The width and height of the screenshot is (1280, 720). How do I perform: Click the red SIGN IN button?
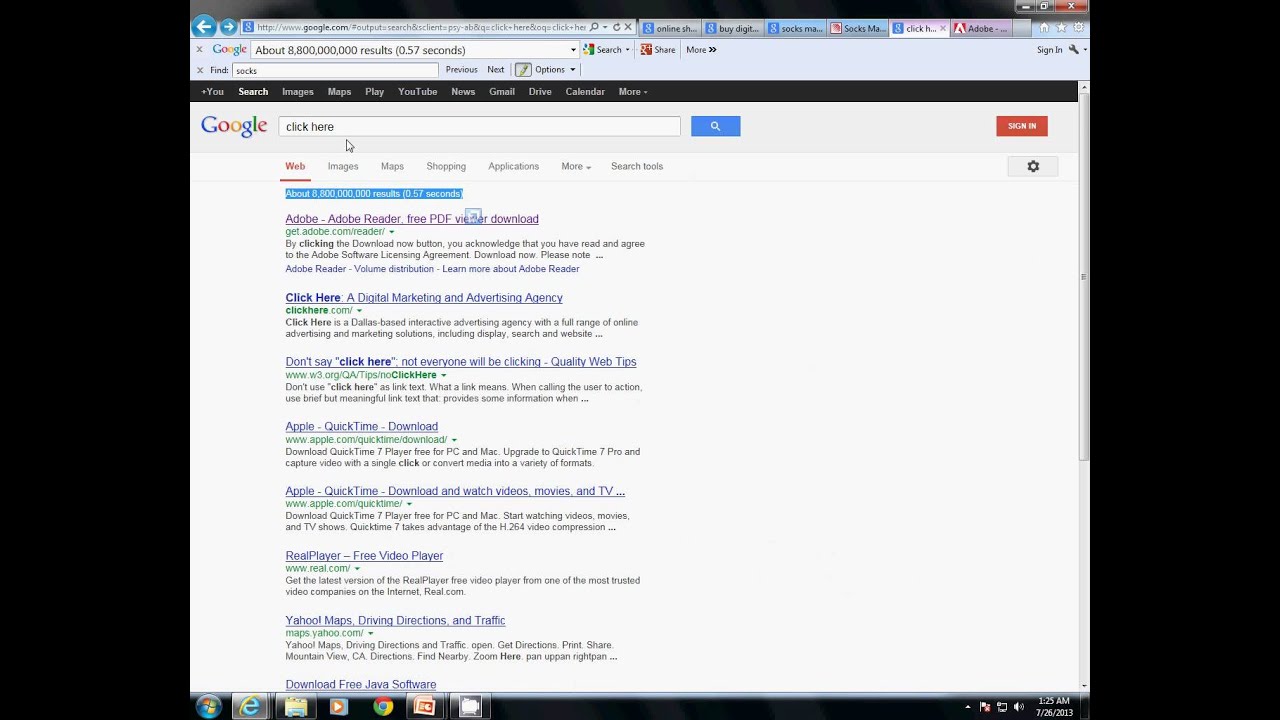(1022, 126)
